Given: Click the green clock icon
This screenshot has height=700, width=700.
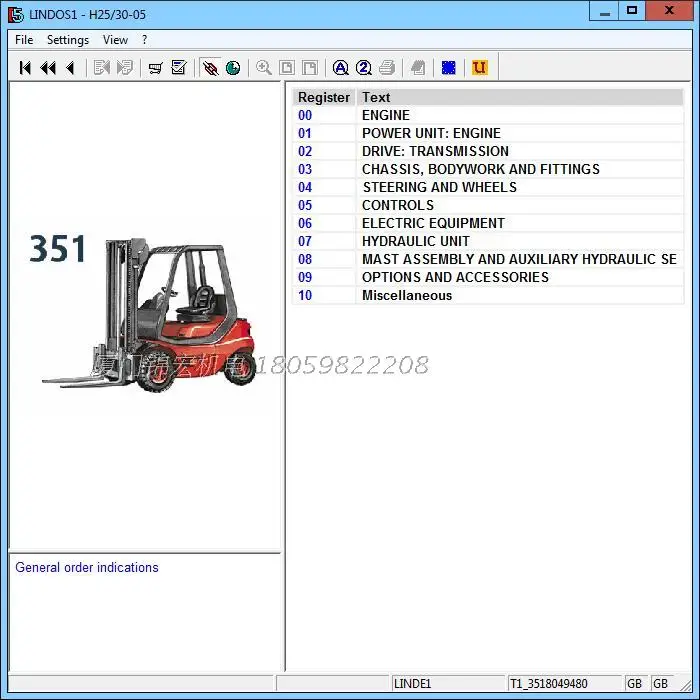Looking at the screenshot, I should tap(233, 68).
